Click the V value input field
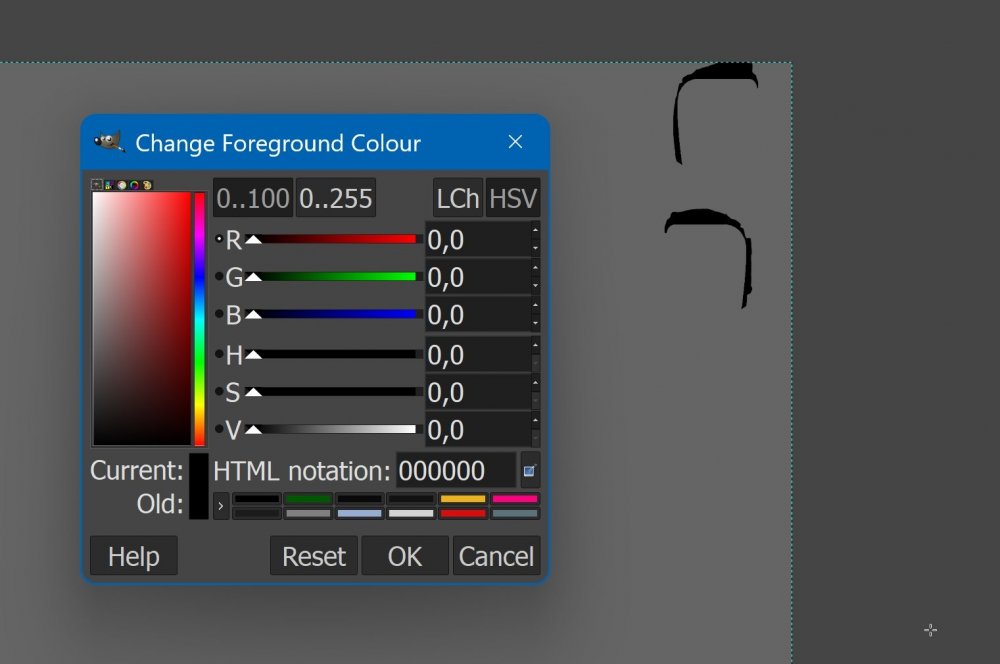Screen dimensions: 1000x664 point(478,430)
